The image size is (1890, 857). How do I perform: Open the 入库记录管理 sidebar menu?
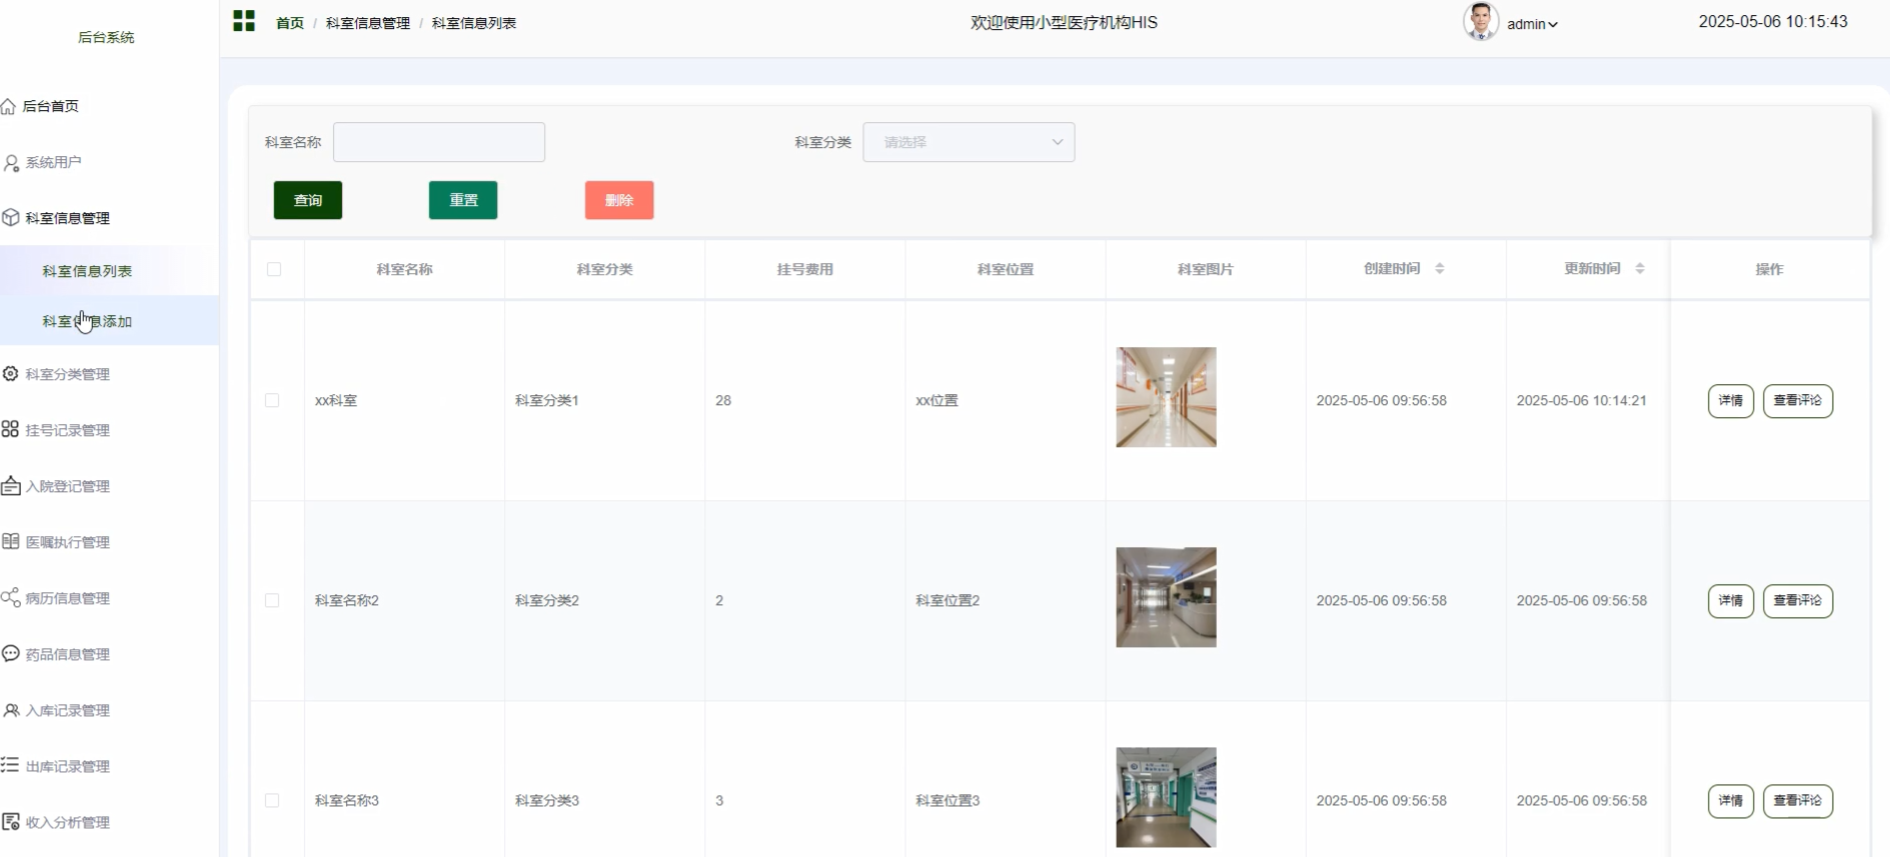pyautogui.click(x=67, y=710)
